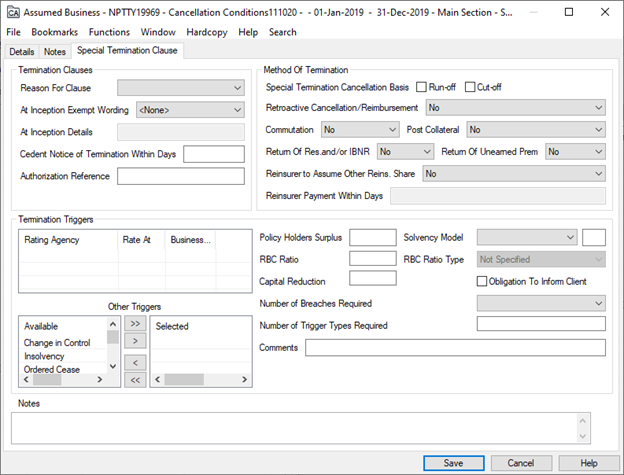Image resolution: width=624 pixels, height=475 pixels.
Task: Click the move all left (<<) button
Action: (135, 380)
